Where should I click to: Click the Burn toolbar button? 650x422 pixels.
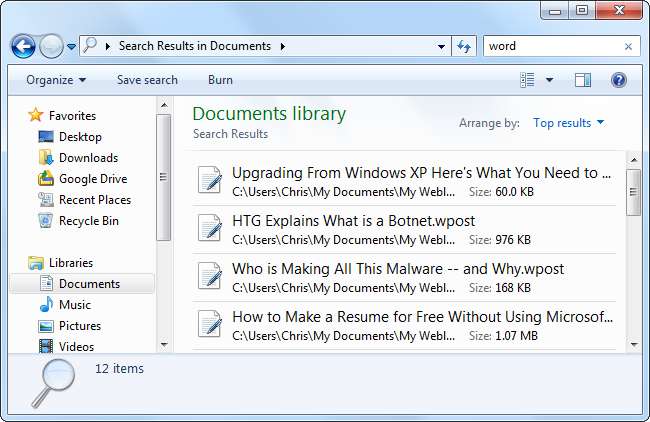tap(220, 80)
